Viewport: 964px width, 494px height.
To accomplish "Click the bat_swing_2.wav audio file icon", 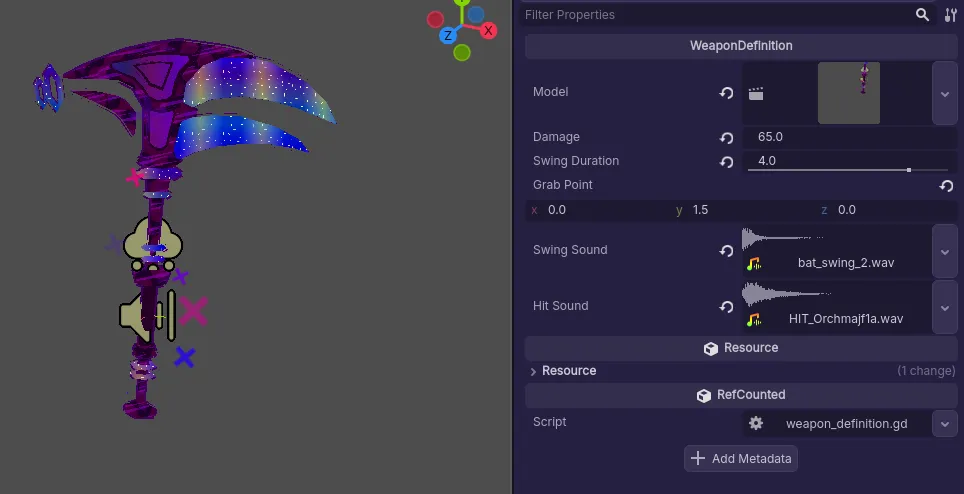I will pos(754,264).
